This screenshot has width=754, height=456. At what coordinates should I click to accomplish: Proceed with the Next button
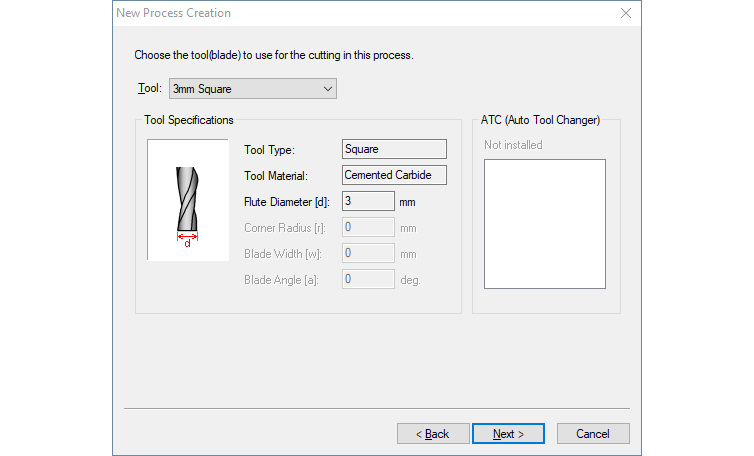[x=508, y=434]
